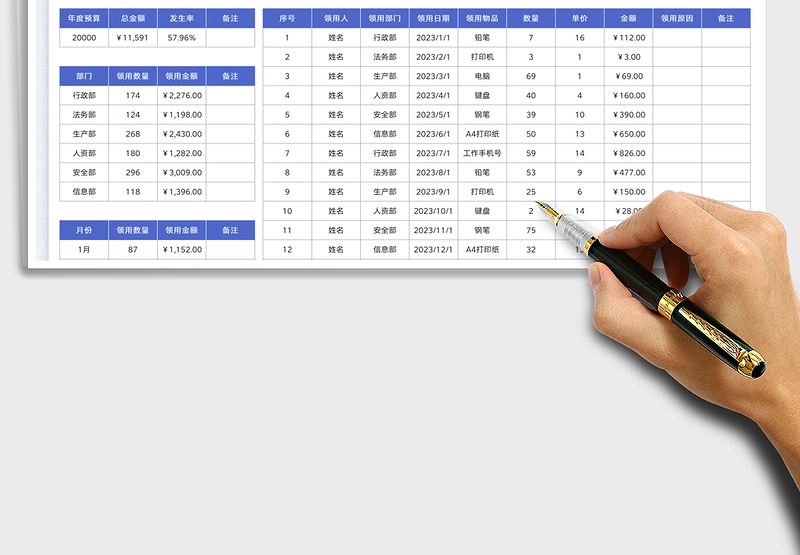This screenshot has height=555, width=800.
Task: Click the 268 quantity for 生产部
Action: pyautogui.click(x=132, y=134)
